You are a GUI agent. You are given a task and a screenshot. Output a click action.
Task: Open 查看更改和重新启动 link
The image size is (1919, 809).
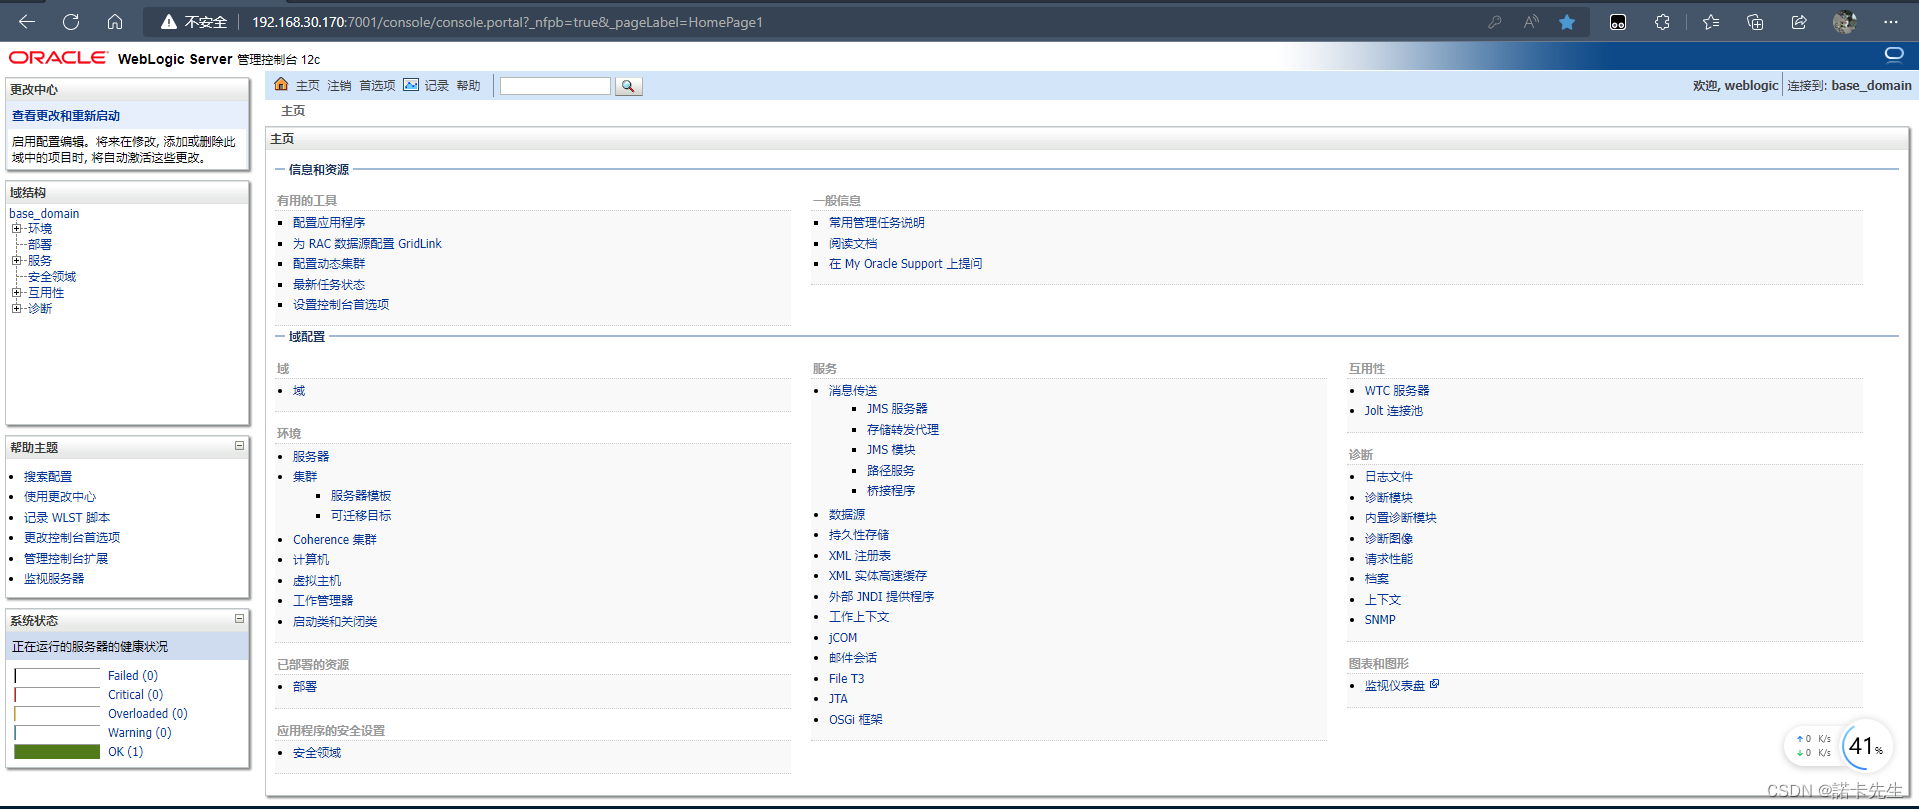(66, 116)
